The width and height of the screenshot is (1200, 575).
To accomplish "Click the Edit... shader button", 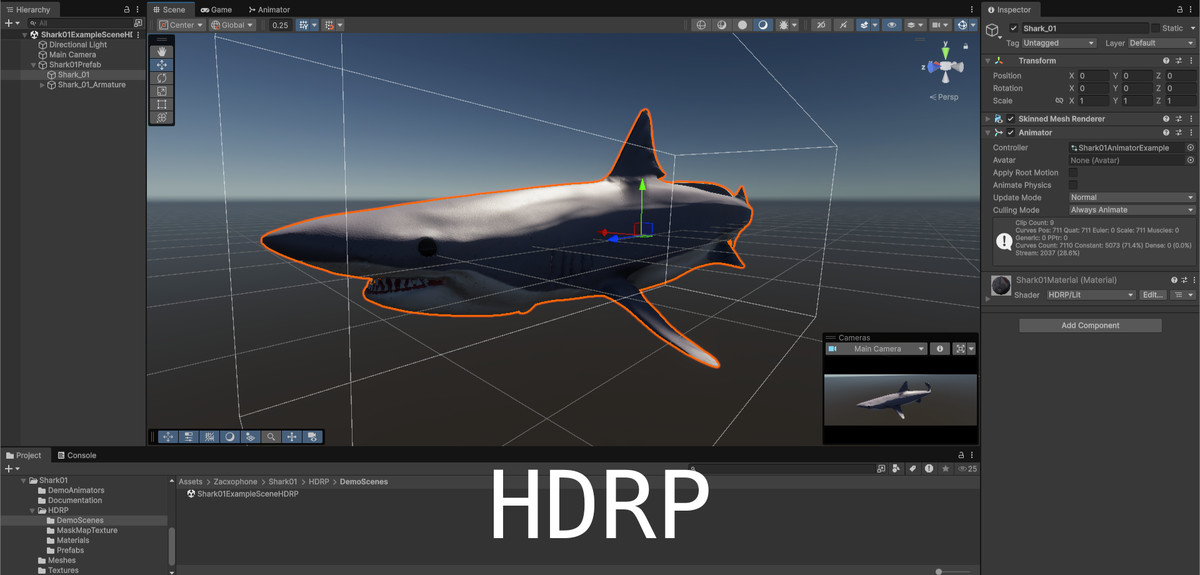I will point(1153,295).
